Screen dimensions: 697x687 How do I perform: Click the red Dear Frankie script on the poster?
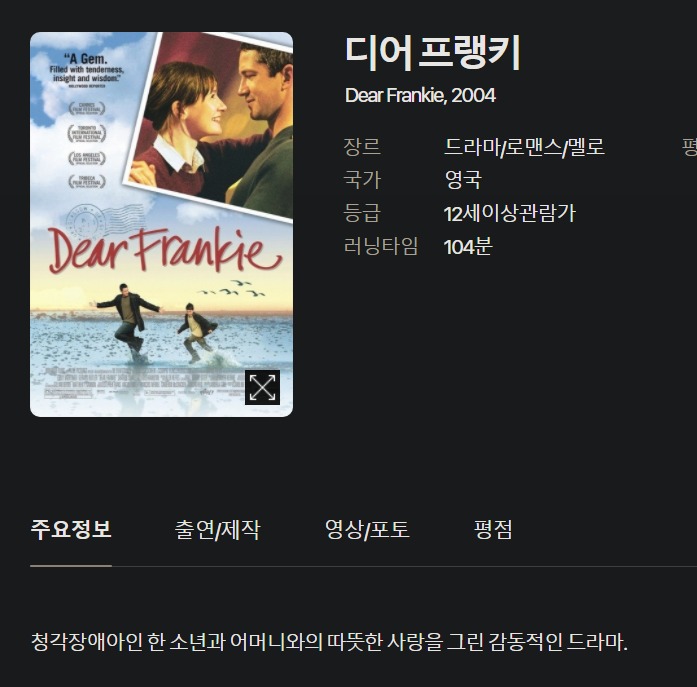pos(164,250)
